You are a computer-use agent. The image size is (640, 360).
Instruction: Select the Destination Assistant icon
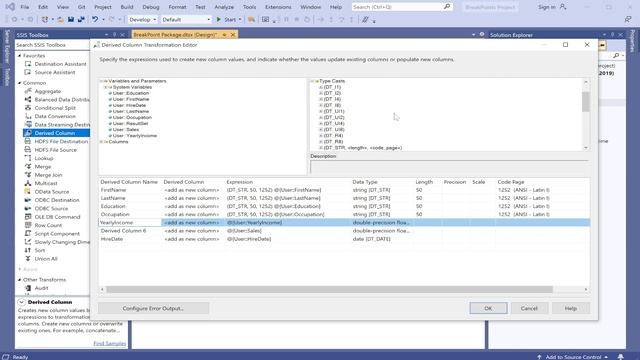28,64
